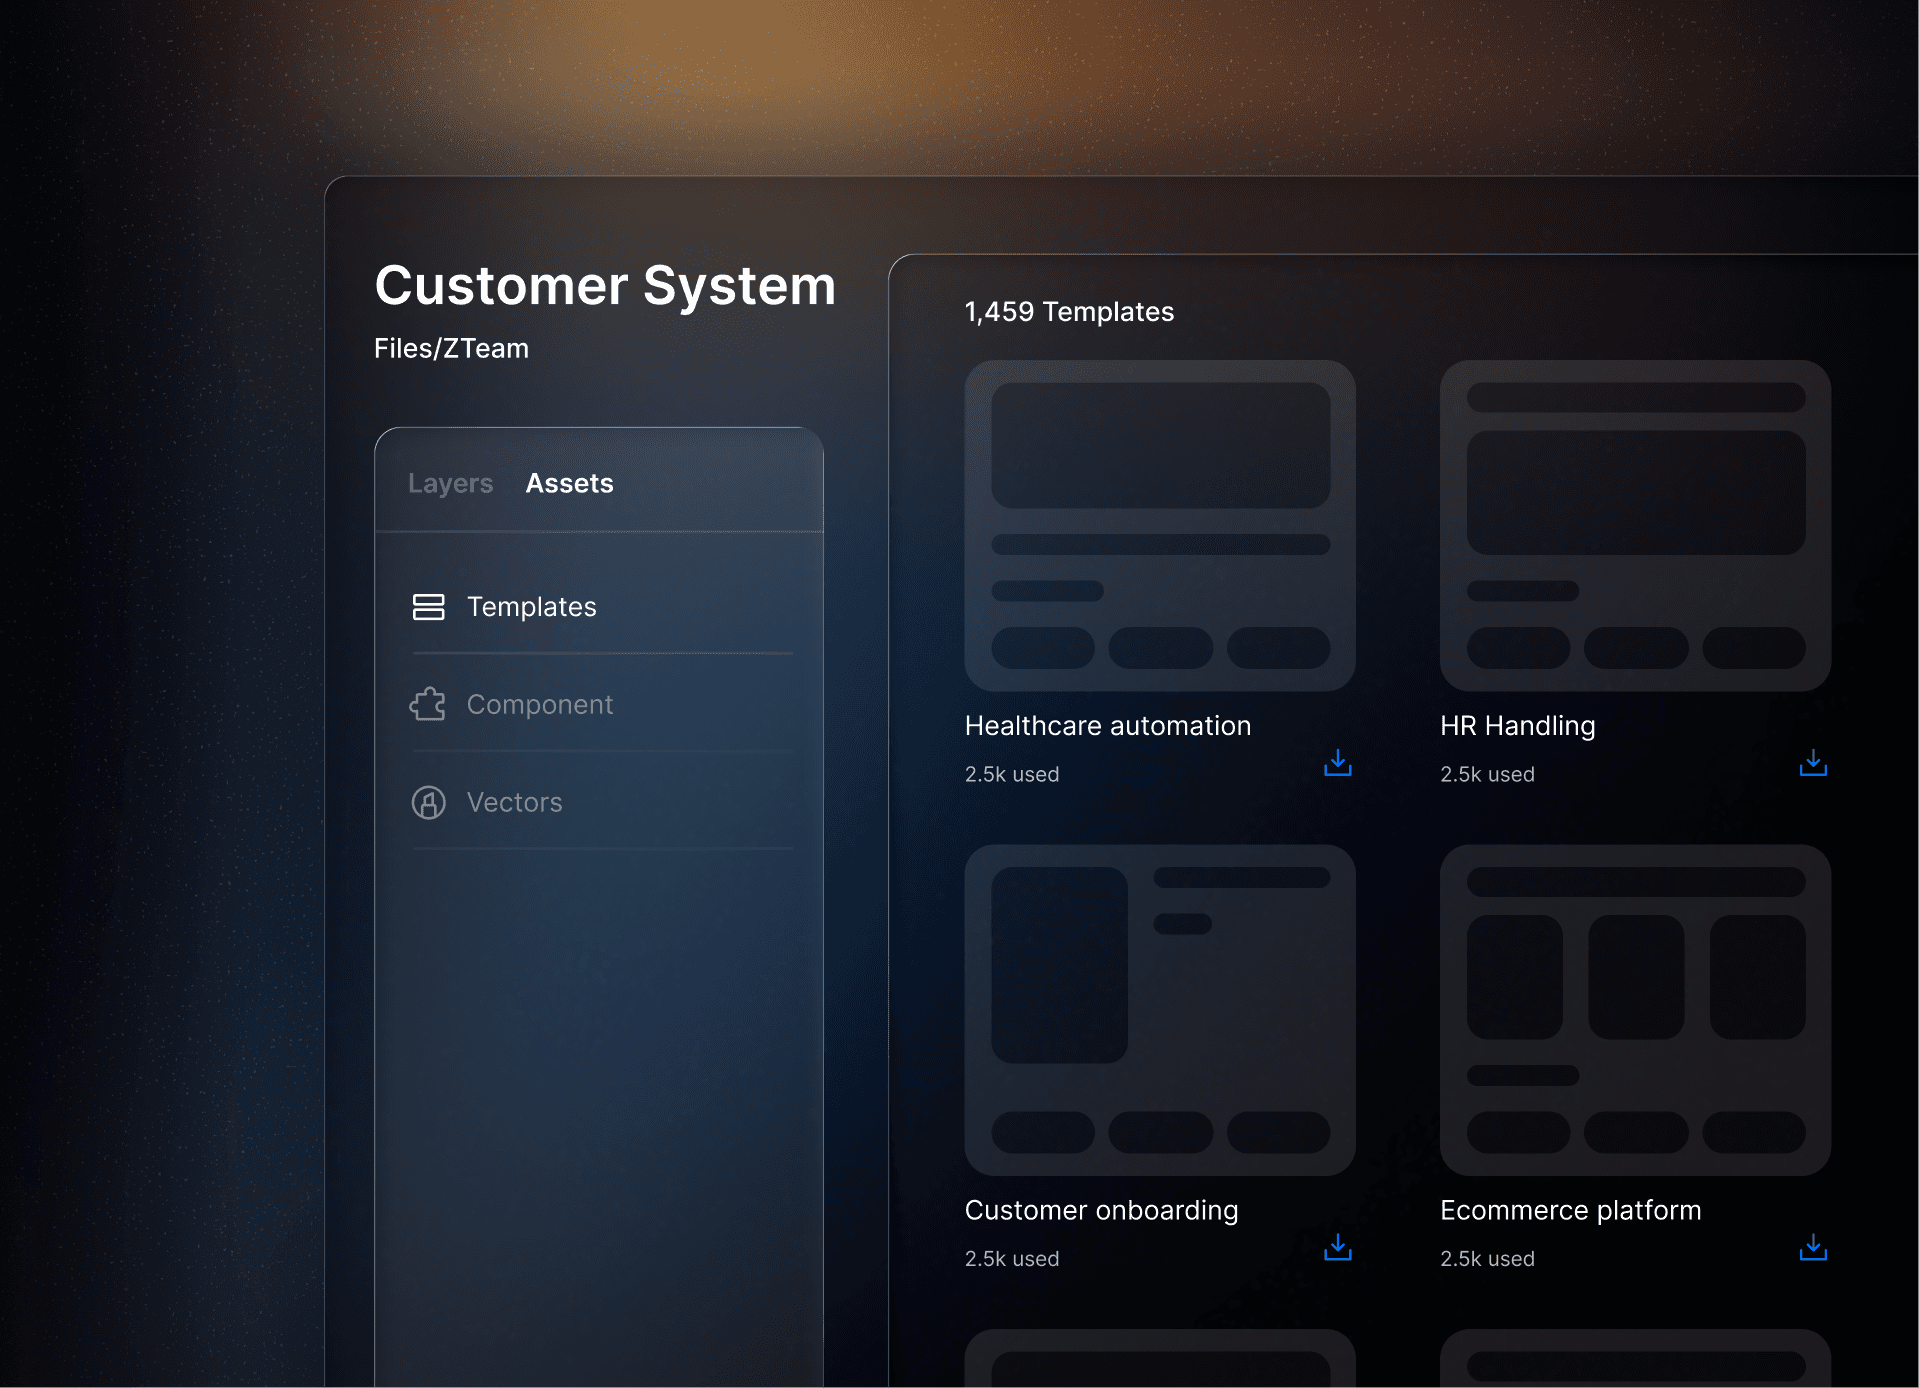Download the Ecommerce platform template

click(1812, 1247)
